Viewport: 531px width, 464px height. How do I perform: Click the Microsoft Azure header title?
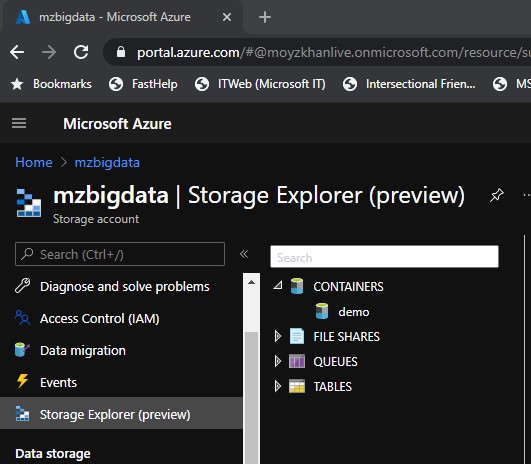pos(117,124)
